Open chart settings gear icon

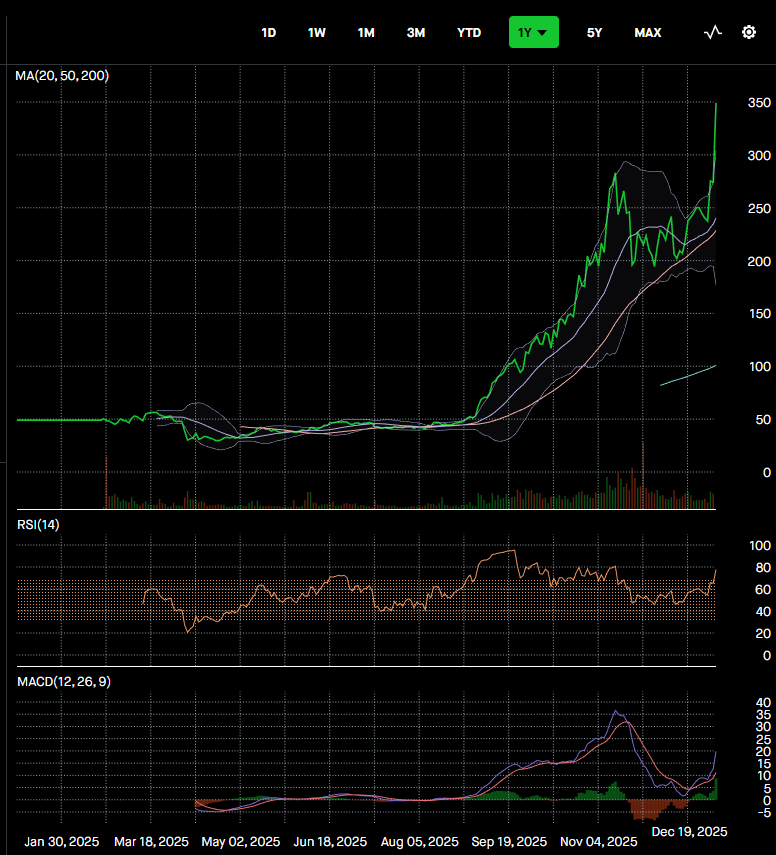[x=749, y=33]
